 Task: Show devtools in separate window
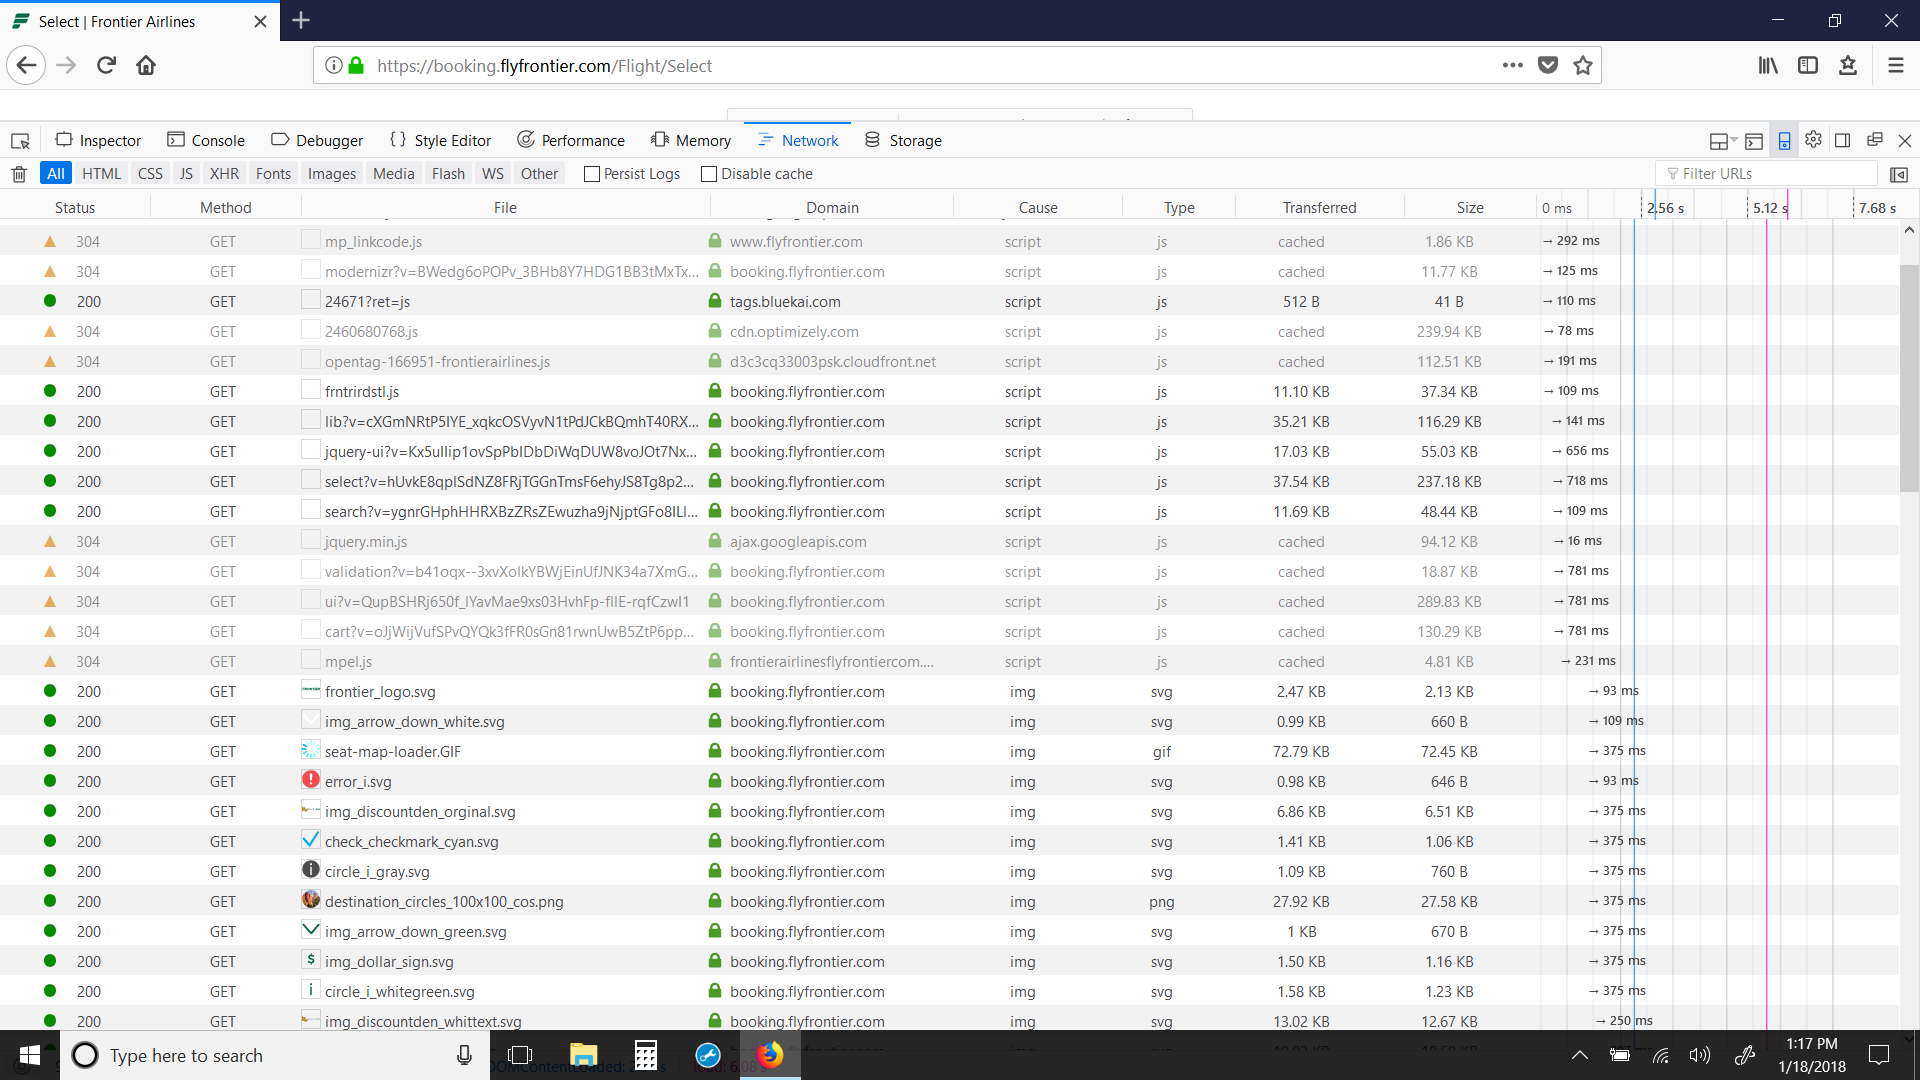tap(1875, 140)
